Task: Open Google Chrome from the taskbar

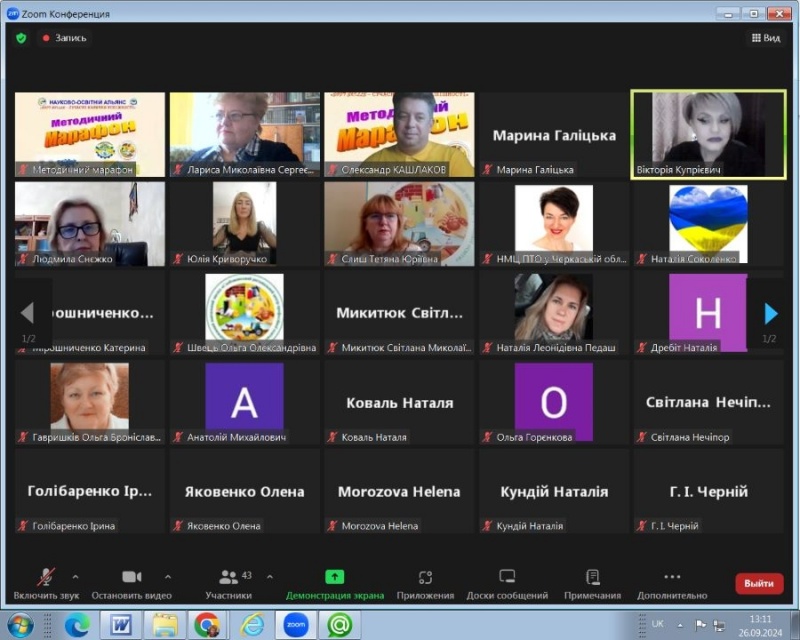Action: tap(207, 625)
